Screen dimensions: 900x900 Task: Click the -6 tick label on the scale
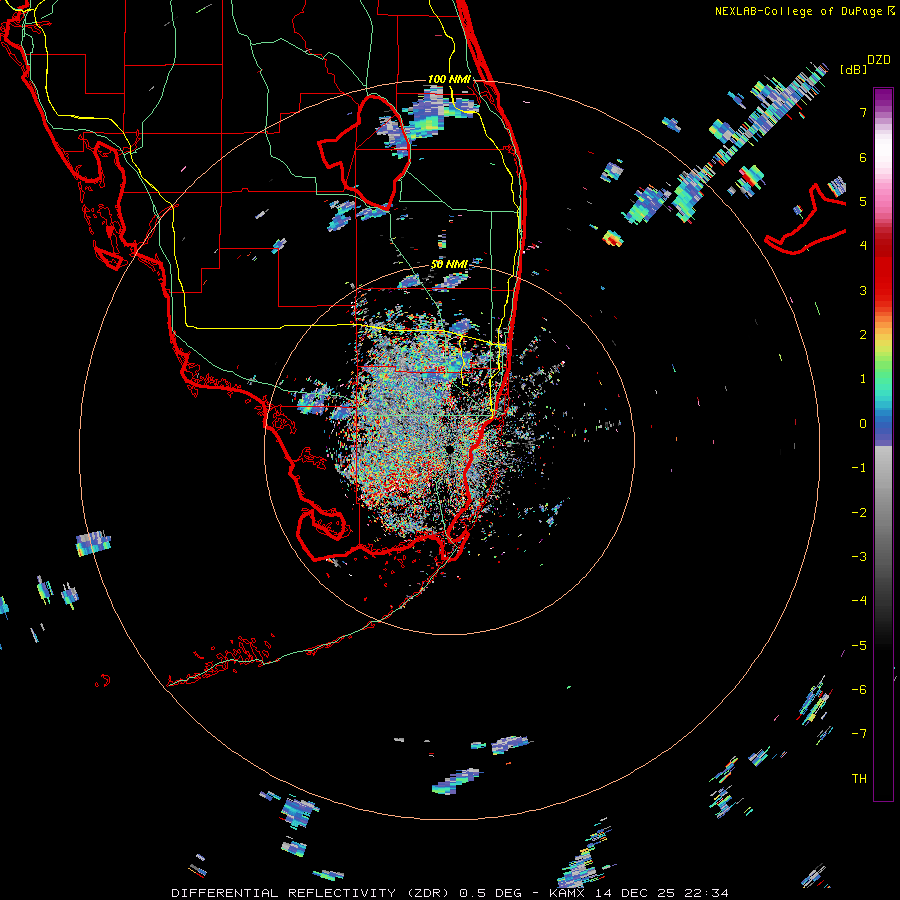(x=859, y=689)
